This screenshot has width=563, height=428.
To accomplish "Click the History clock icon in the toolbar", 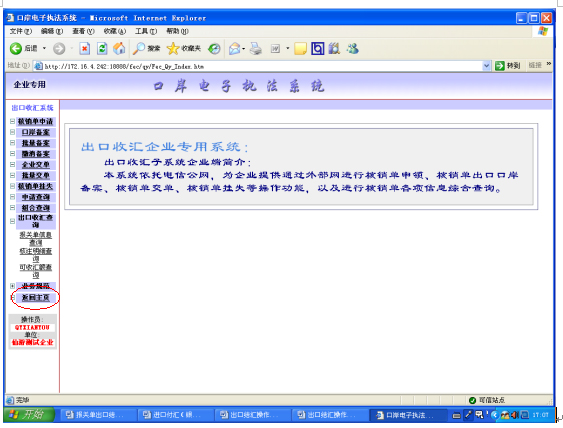I will 214,48.
